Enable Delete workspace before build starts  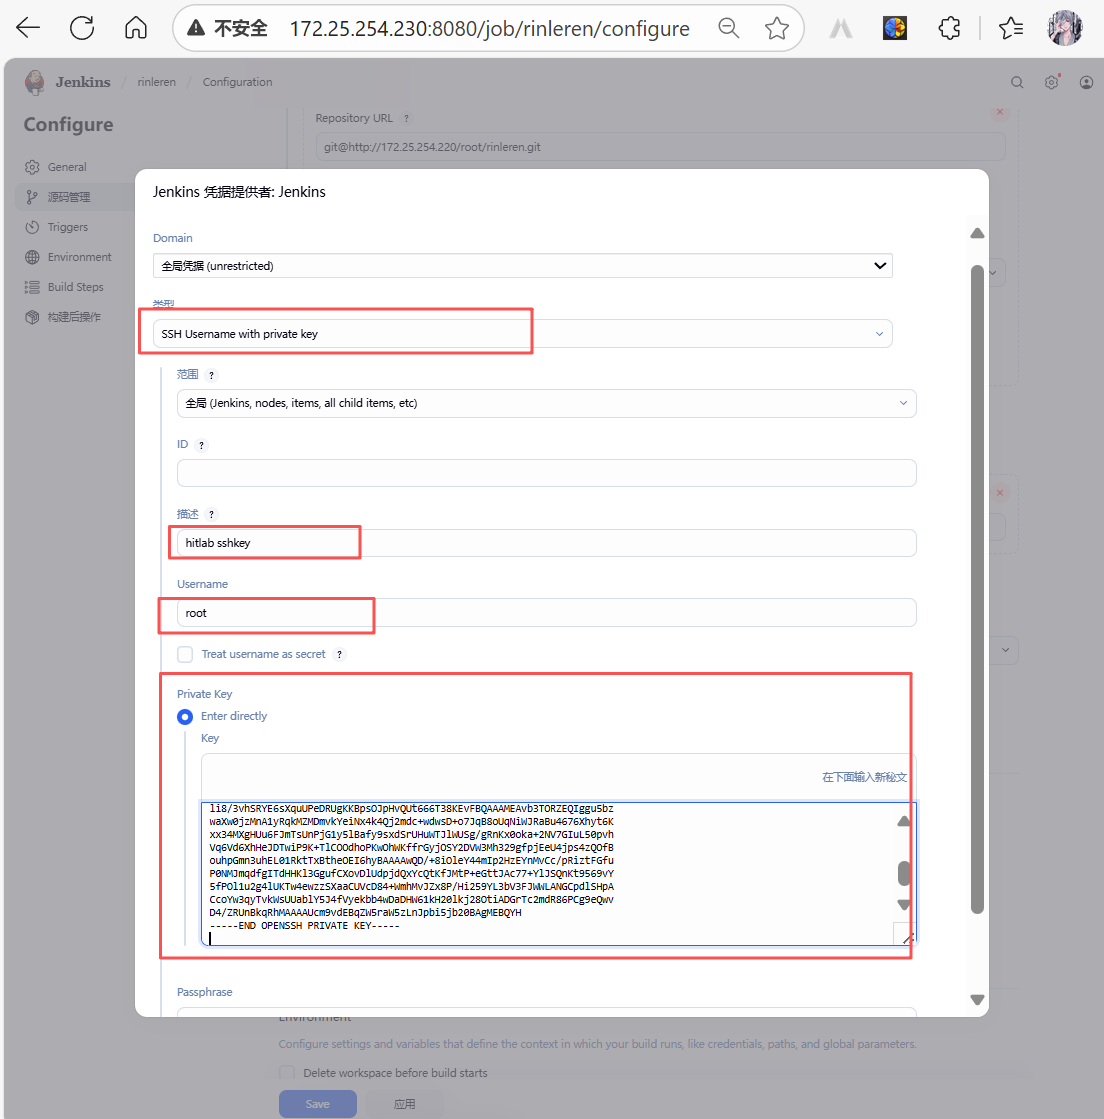tap(287, 1073)
